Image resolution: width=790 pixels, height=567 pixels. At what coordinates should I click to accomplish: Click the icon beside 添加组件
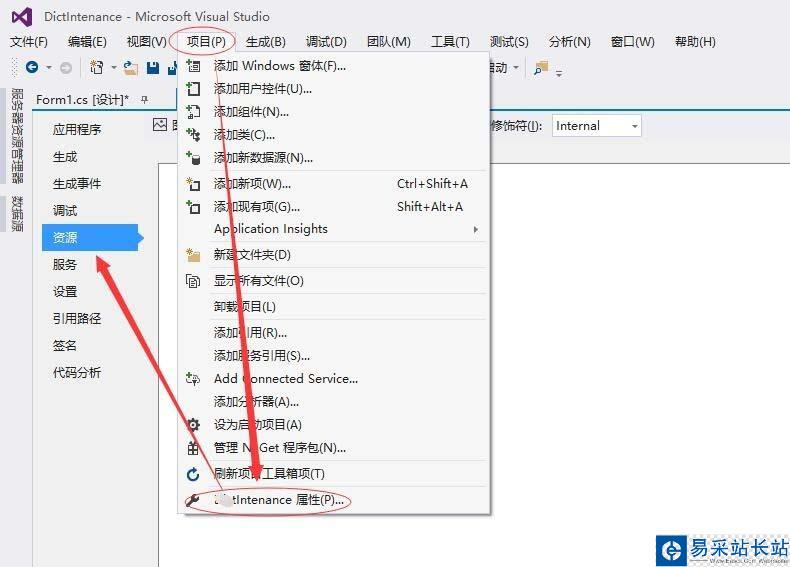click(x=193, y=112)
